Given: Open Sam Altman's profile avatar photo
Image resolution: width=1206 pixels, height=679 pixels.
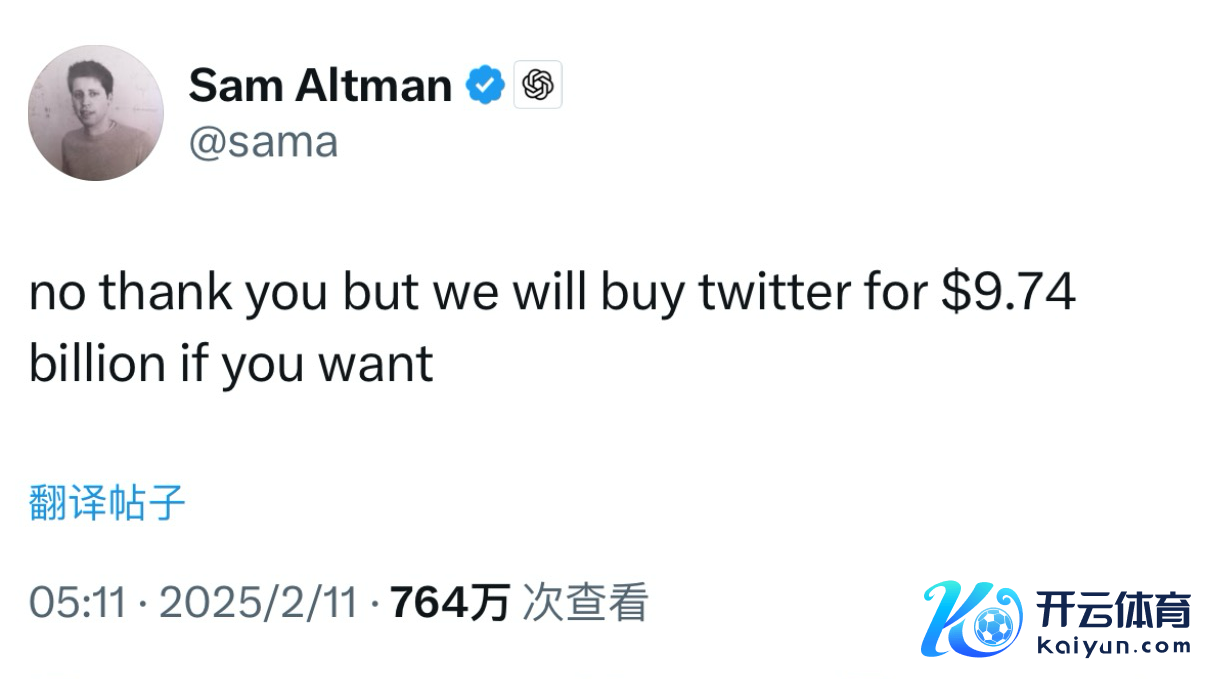Looking at the screenshot, I should pyautogui.click(x=96, y=113).
